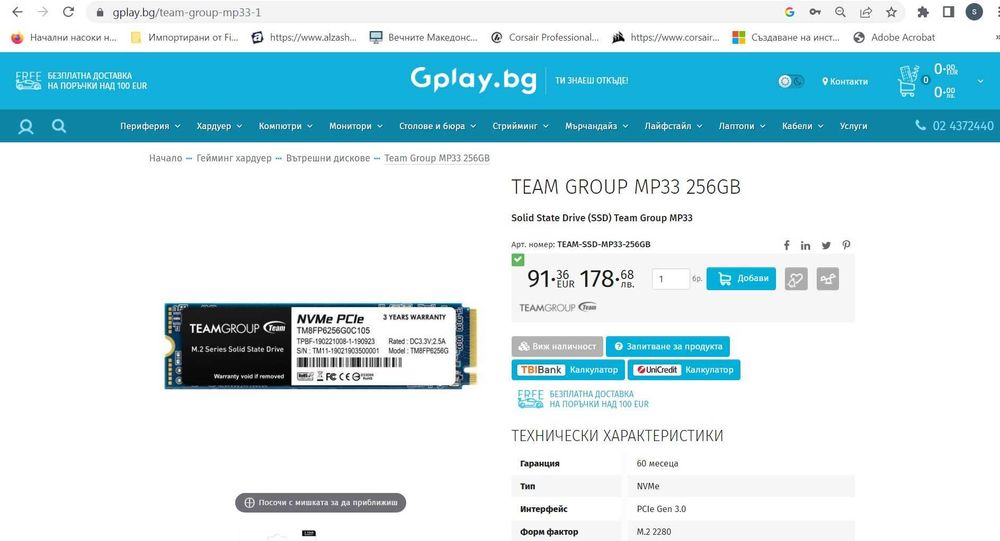The image size is (1000, 541).
Task: Open the Контакти link
Action: [845, 81]
